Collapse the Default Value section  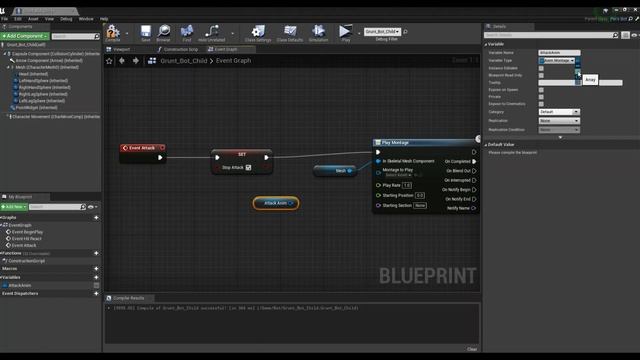click(x=486, y=144)
